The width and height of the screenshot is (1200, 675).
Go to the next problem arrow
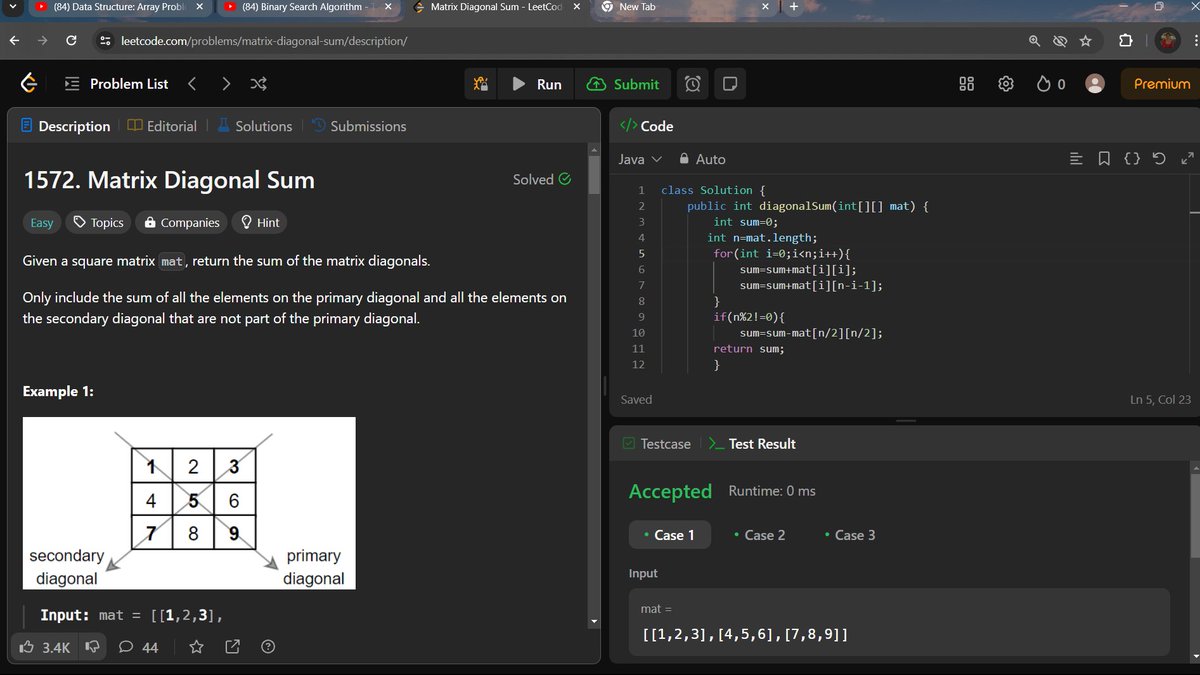[226, 84]
